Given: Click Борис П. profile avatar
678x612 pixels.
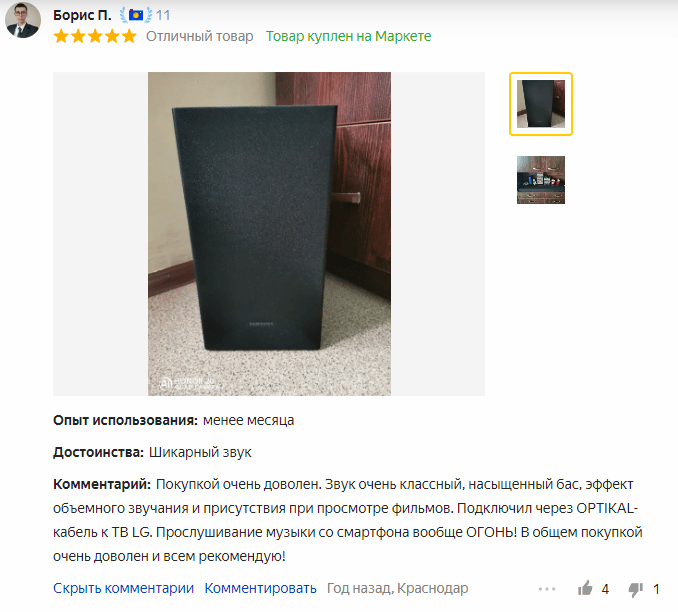Looking at the screenshot, I should pyautogui.click(x=23, y=20).
